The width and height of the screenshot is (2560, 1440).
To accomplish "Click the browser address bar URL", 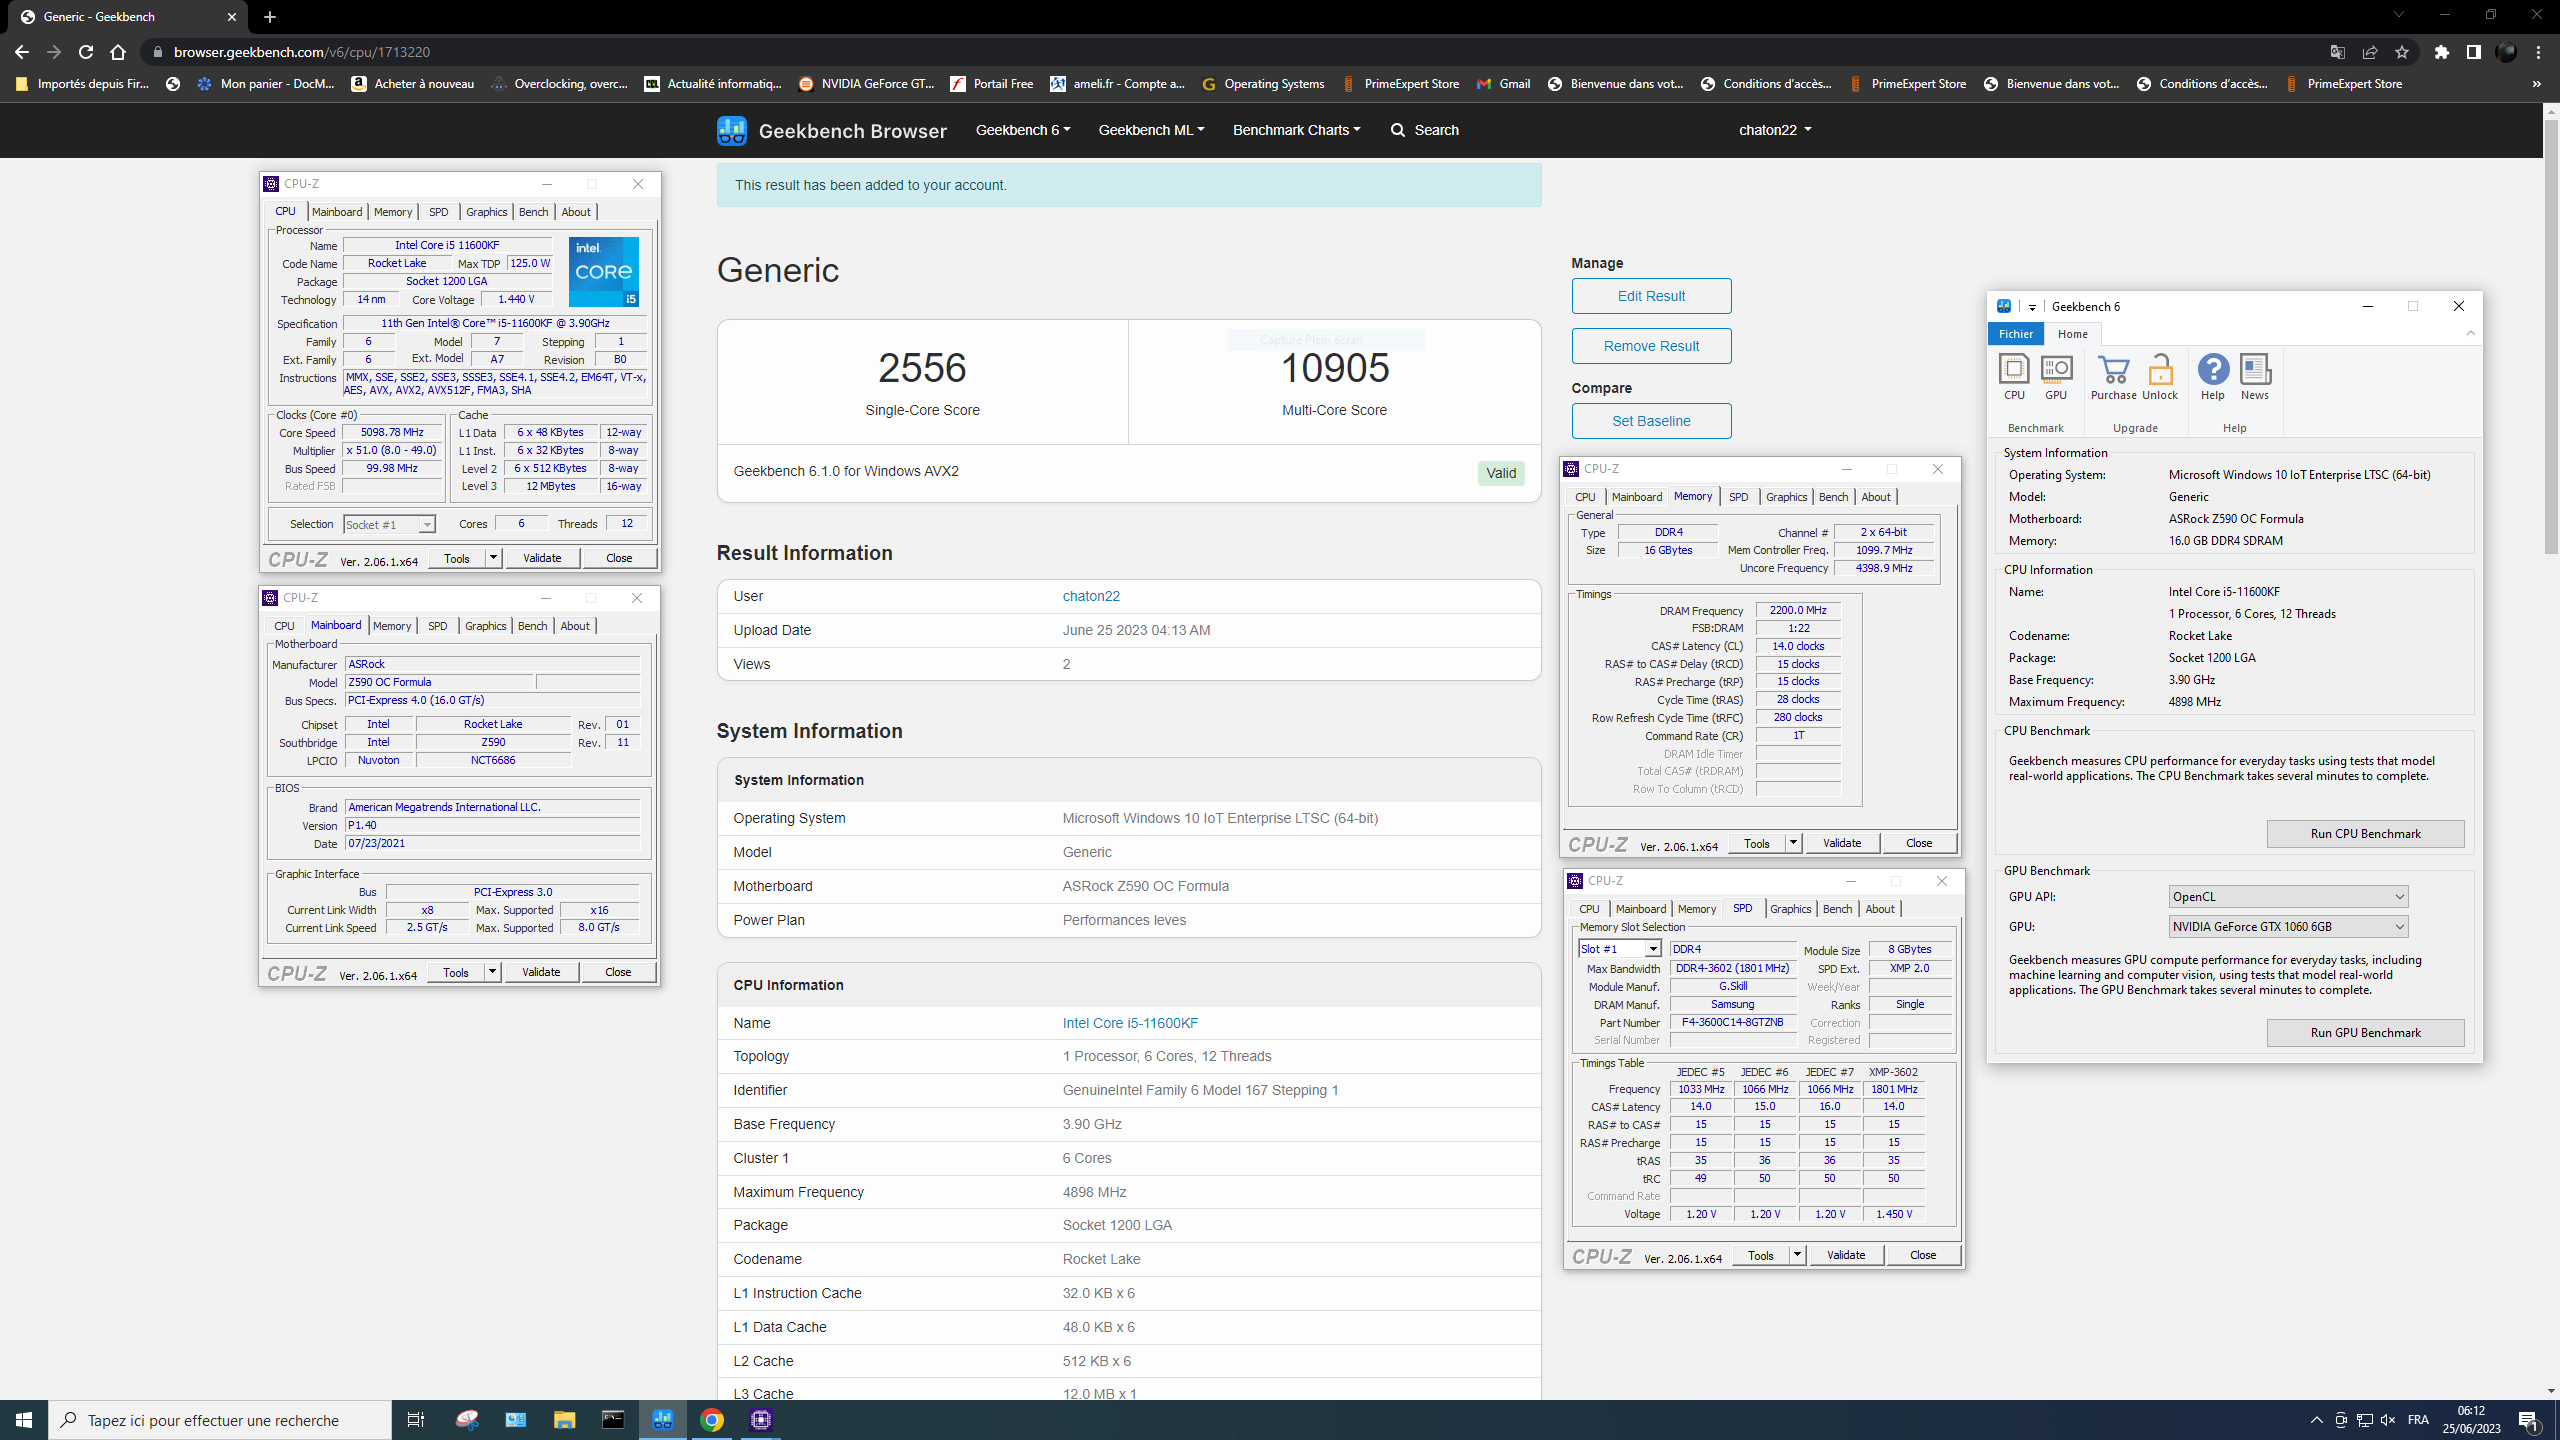I will point(302,52).
